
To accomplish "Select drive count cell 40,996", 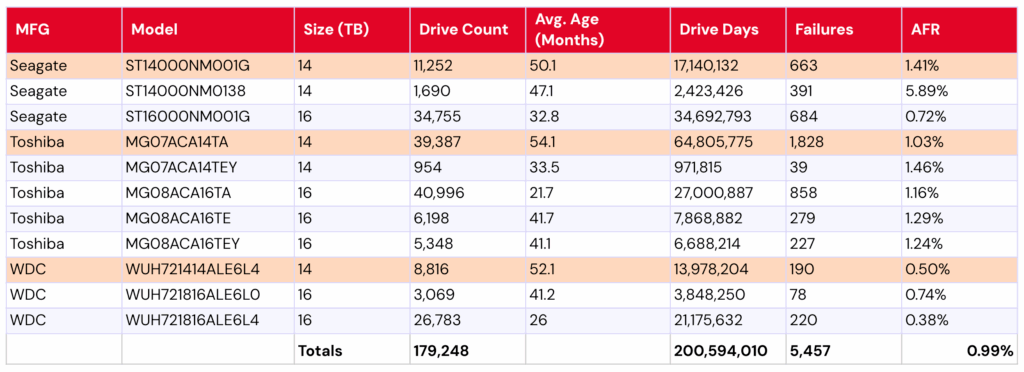I will 468,193.
